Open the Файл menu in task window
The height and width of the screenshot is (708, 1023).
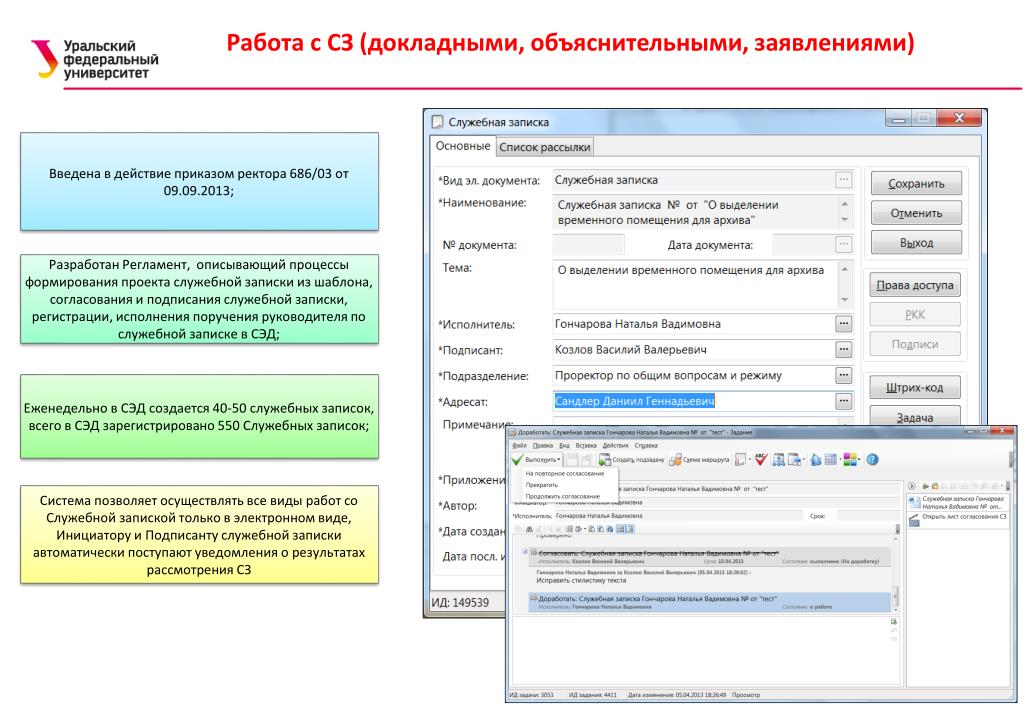[x=520, y=445]
